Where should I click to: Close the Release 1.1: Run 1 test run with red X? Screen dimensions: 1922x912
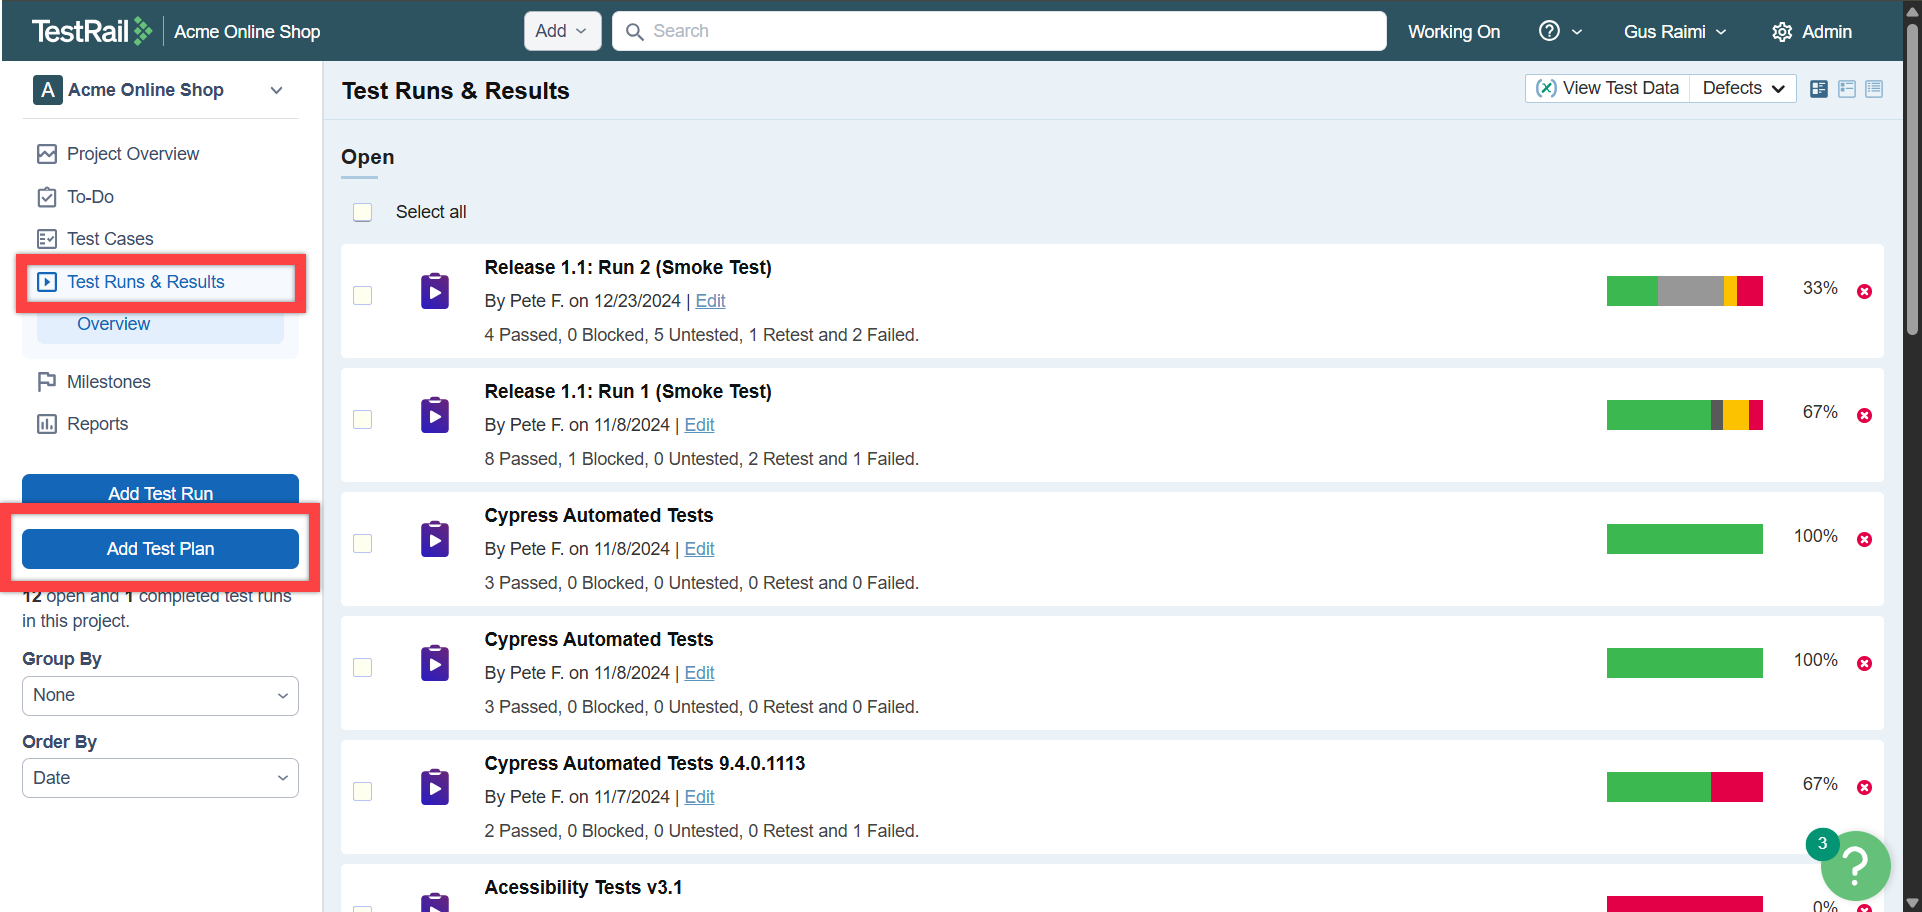[1864, 416]
